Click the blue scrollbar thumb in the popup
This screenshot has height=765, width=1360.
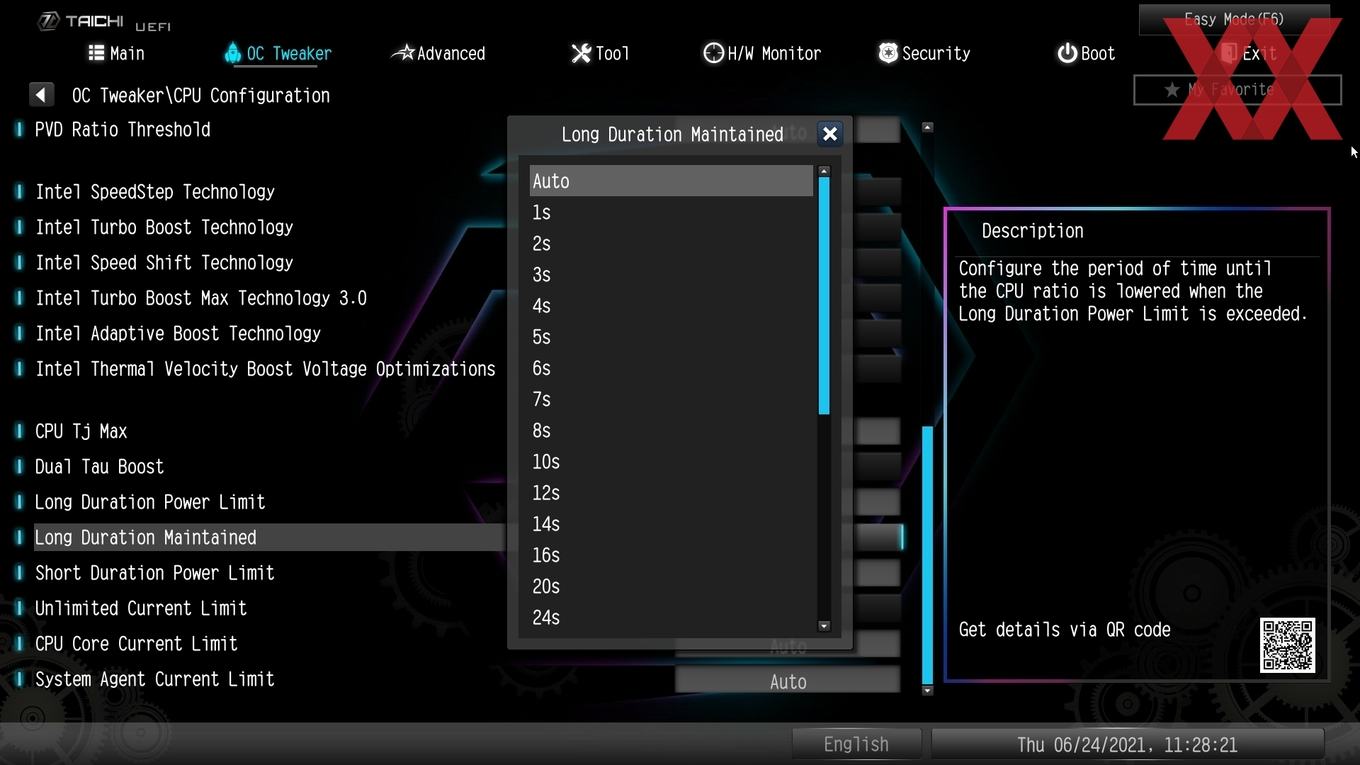point(824,296)
